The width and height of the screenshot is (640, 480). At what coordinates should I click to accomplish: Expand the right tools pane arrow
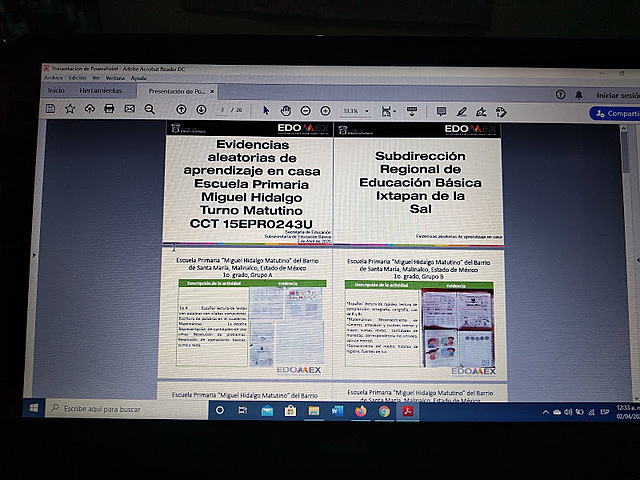(x=638, y=260)
